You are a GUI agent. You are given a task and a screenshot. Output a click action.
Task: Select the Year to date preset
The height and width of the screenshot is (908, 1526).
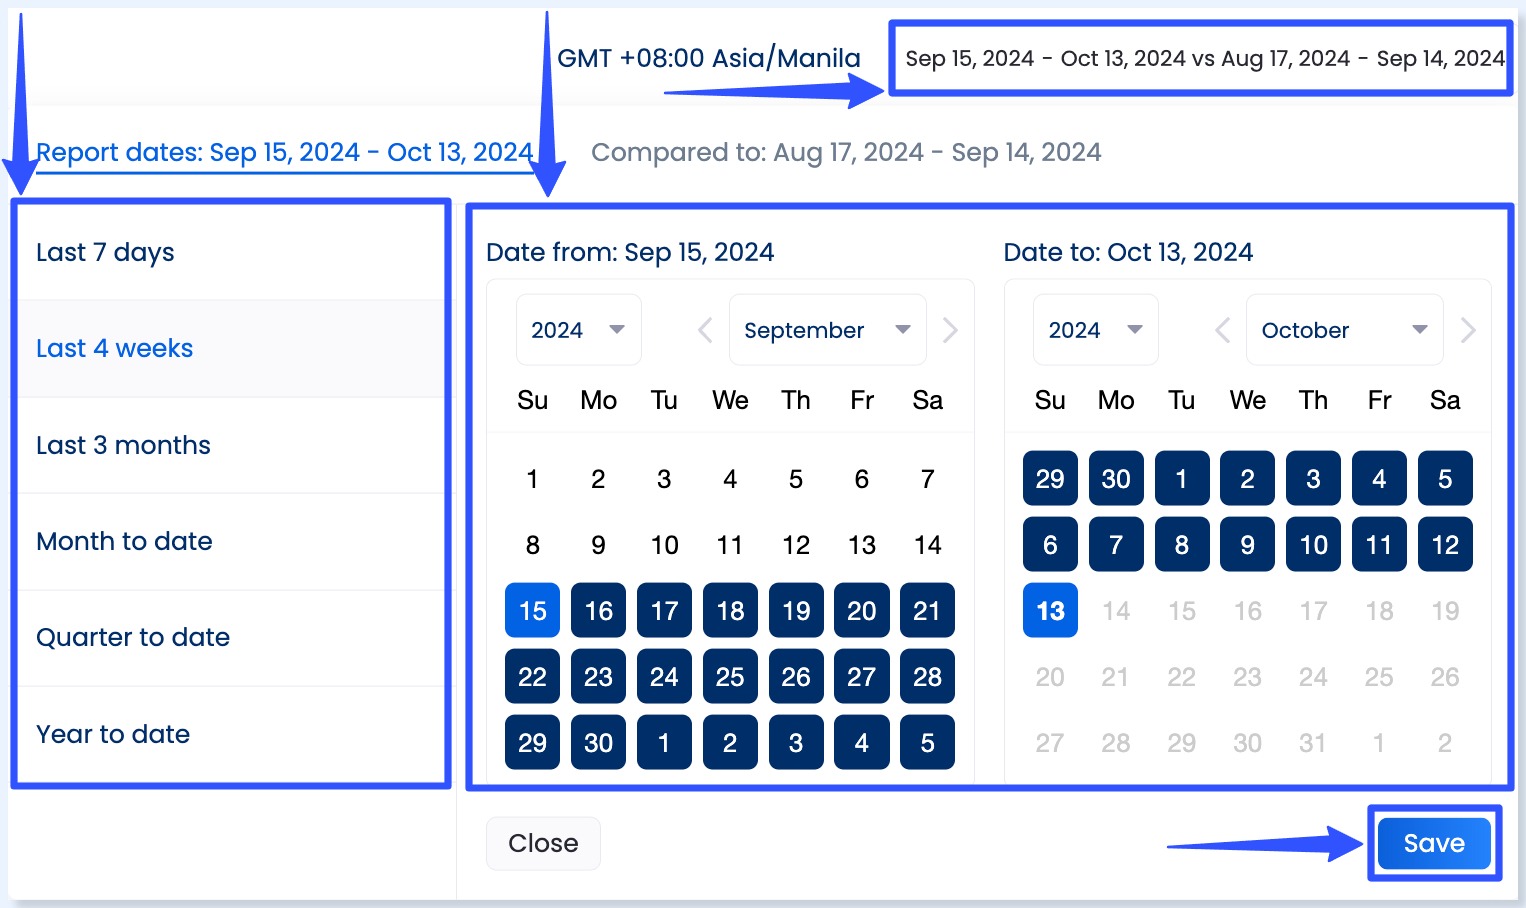[x=113, y=734]
